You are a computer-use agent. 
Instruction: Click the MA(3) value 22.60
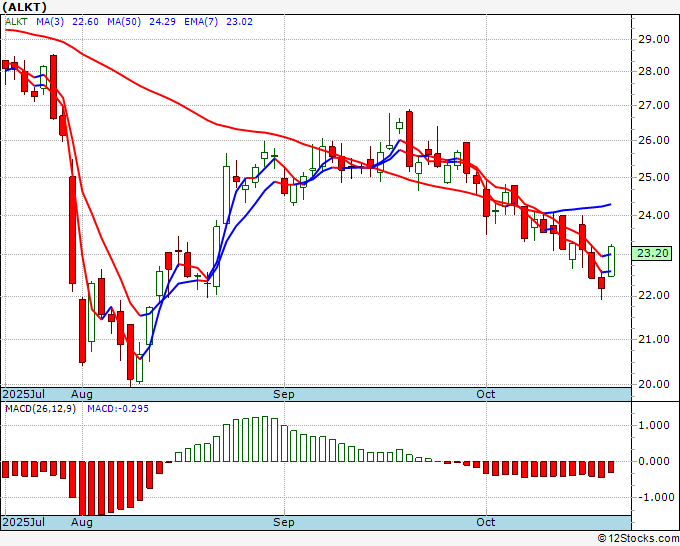coord(85,22)
